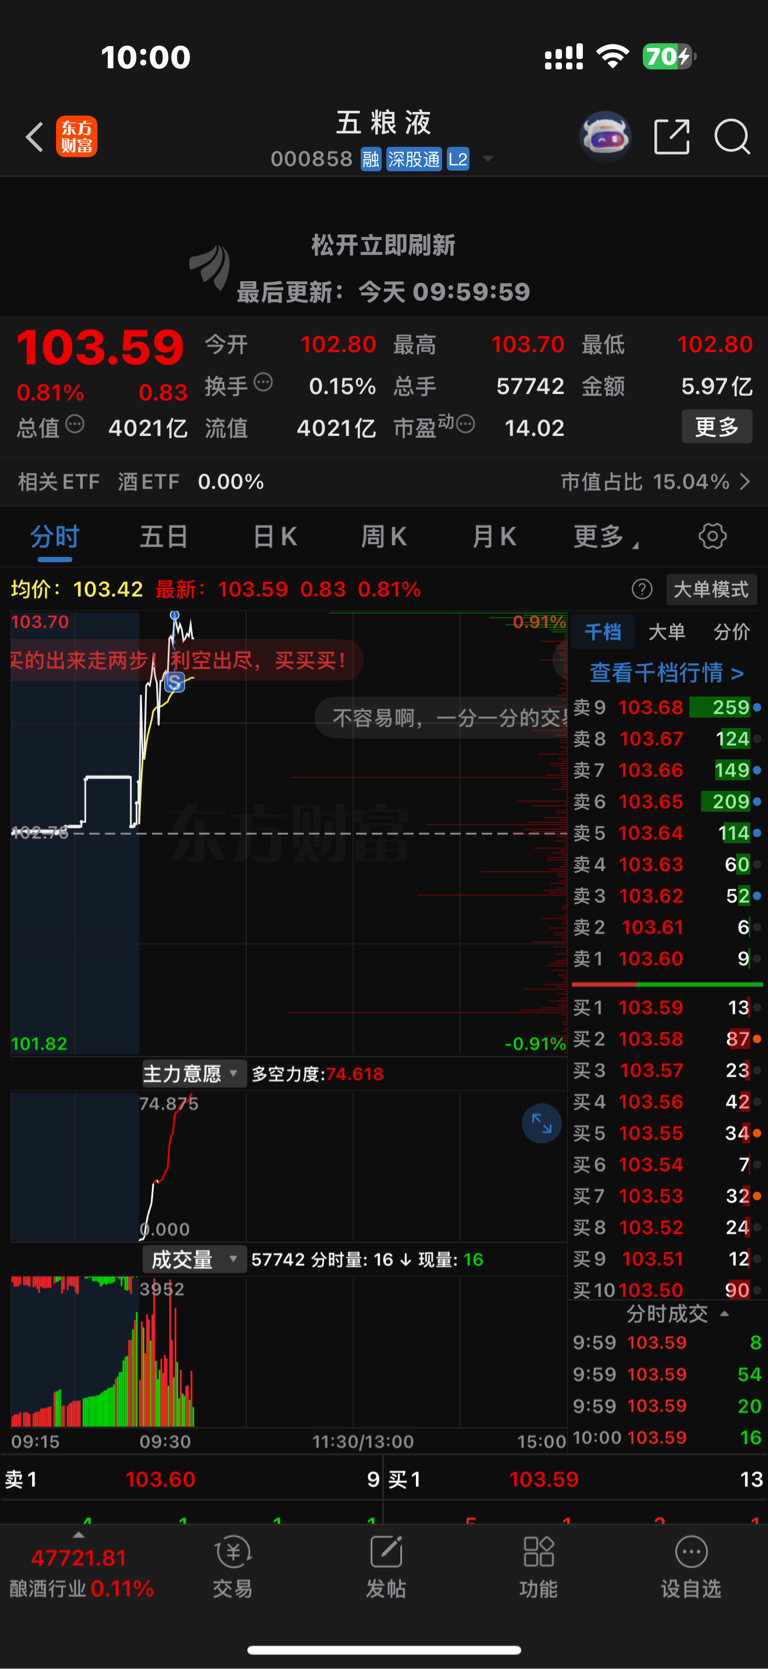Switch to the 分时 tab
The width and height of the screenshot is (768, 1669).
coord(54,537)
